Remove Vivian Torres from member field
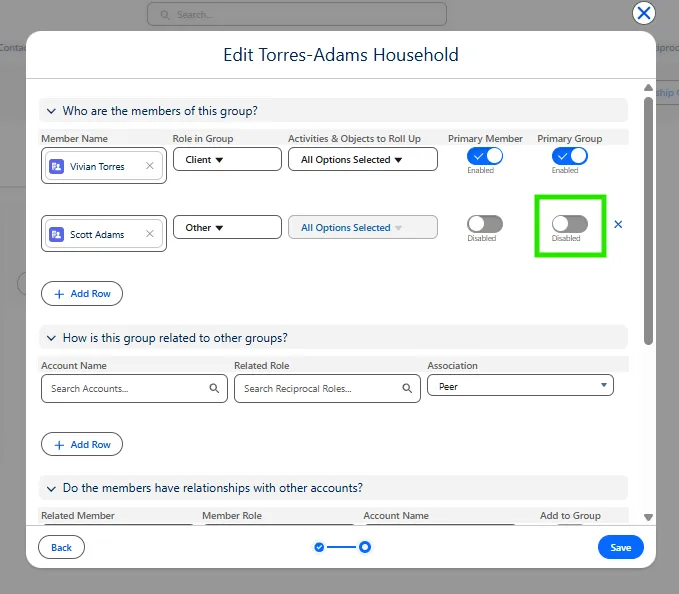Screen dimensions: 679x594 pyautogui.click(x=150, y=166)
